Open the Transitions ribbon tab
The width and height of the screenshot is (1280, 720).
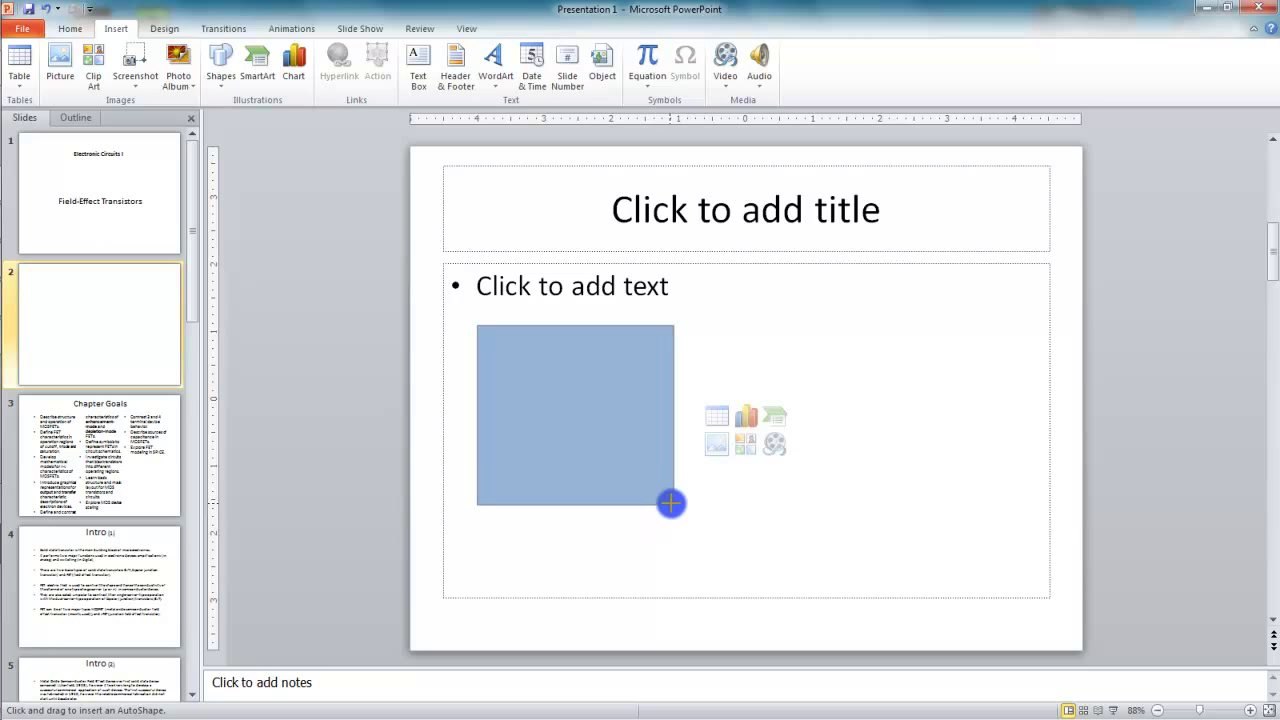(x=223, y=29)
